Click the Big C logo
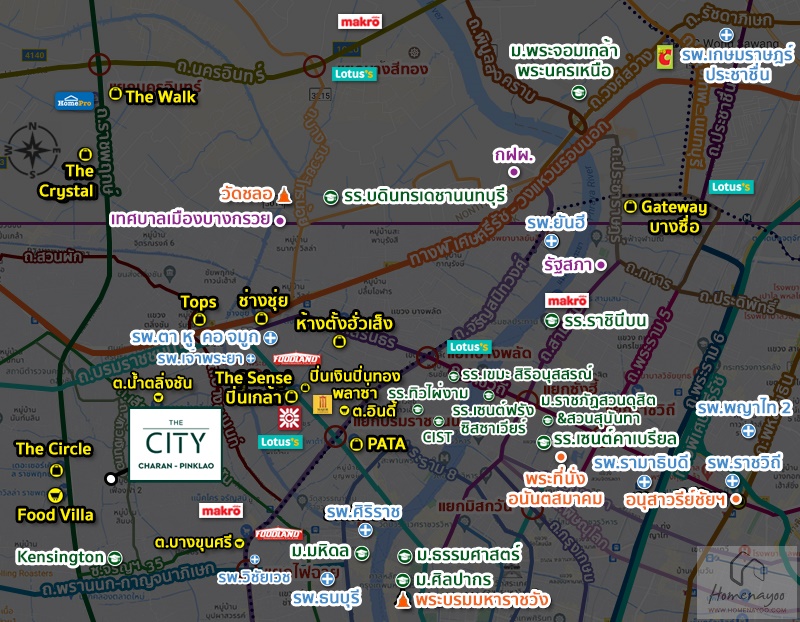 [x=664, y=57]
